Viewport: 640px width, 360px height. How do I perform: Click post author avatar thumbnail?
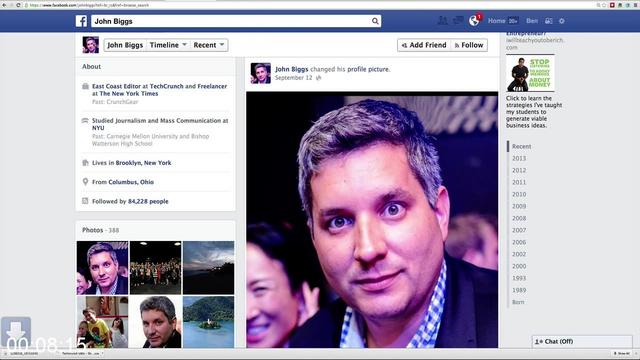pyautogui.click(x=260, y=73)
